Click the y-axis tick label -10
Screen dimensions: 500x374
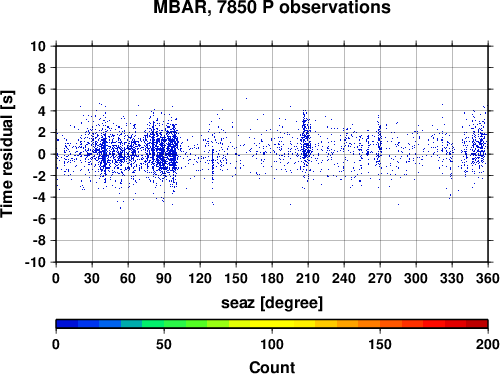coord(35,262)
